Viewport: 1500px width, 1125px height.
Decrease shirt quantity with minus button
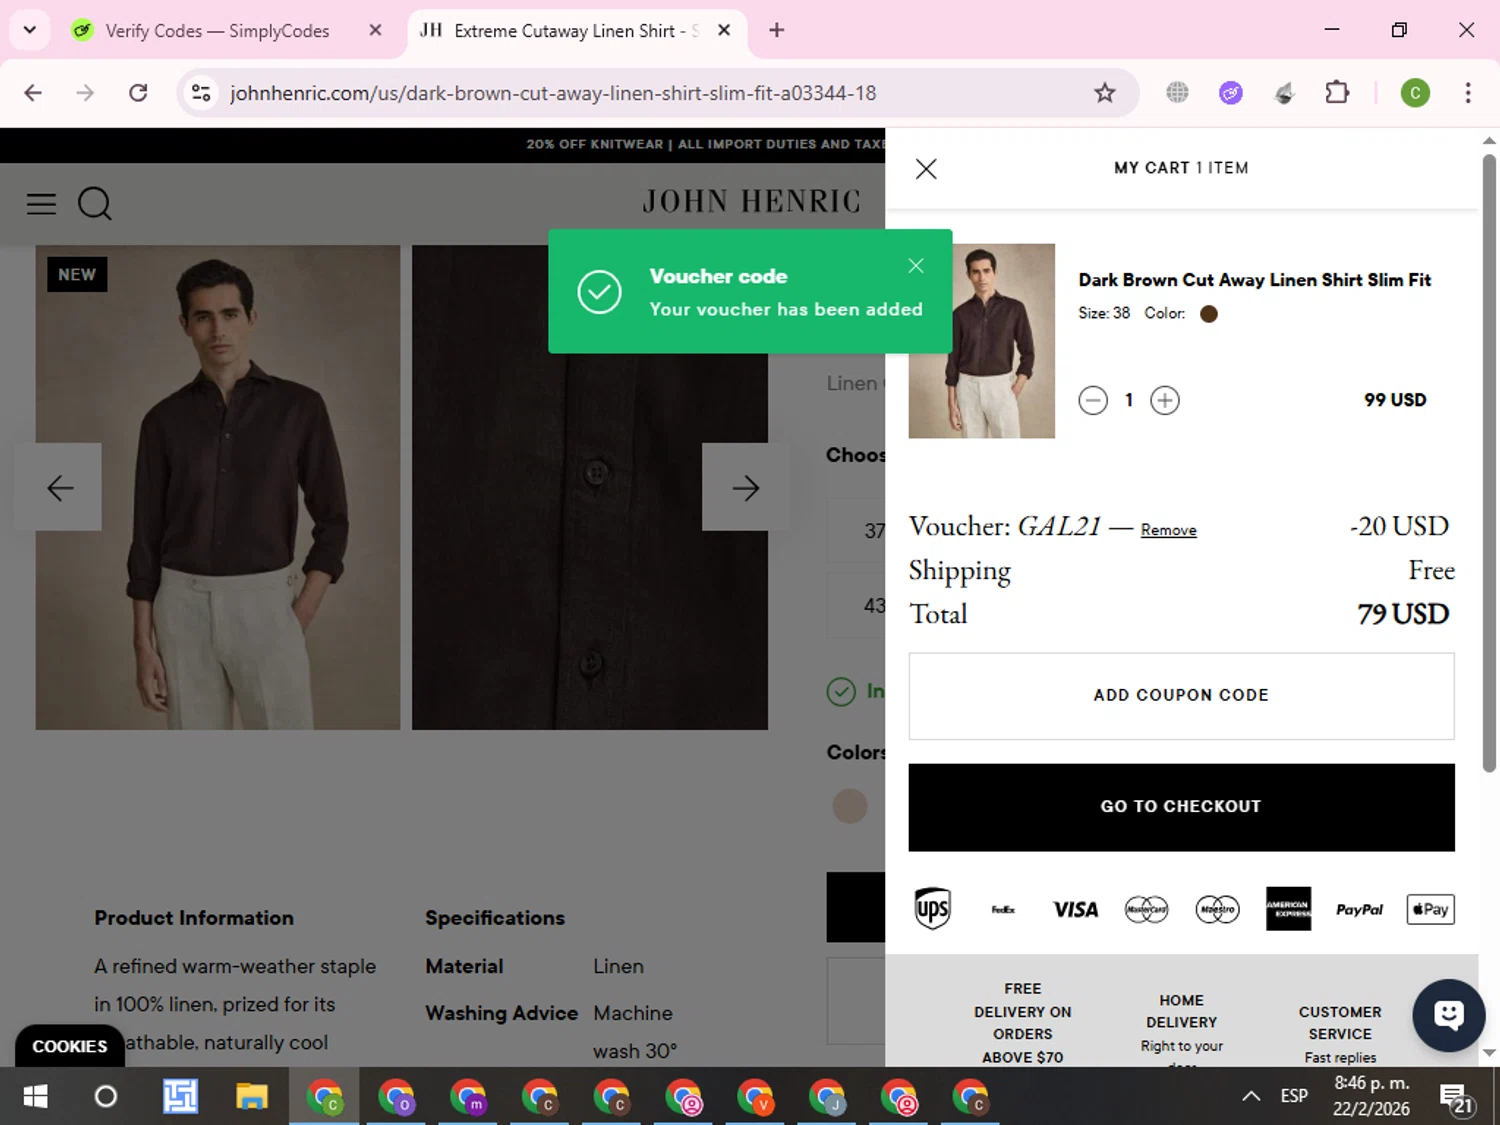click(x=1093, y=401)
